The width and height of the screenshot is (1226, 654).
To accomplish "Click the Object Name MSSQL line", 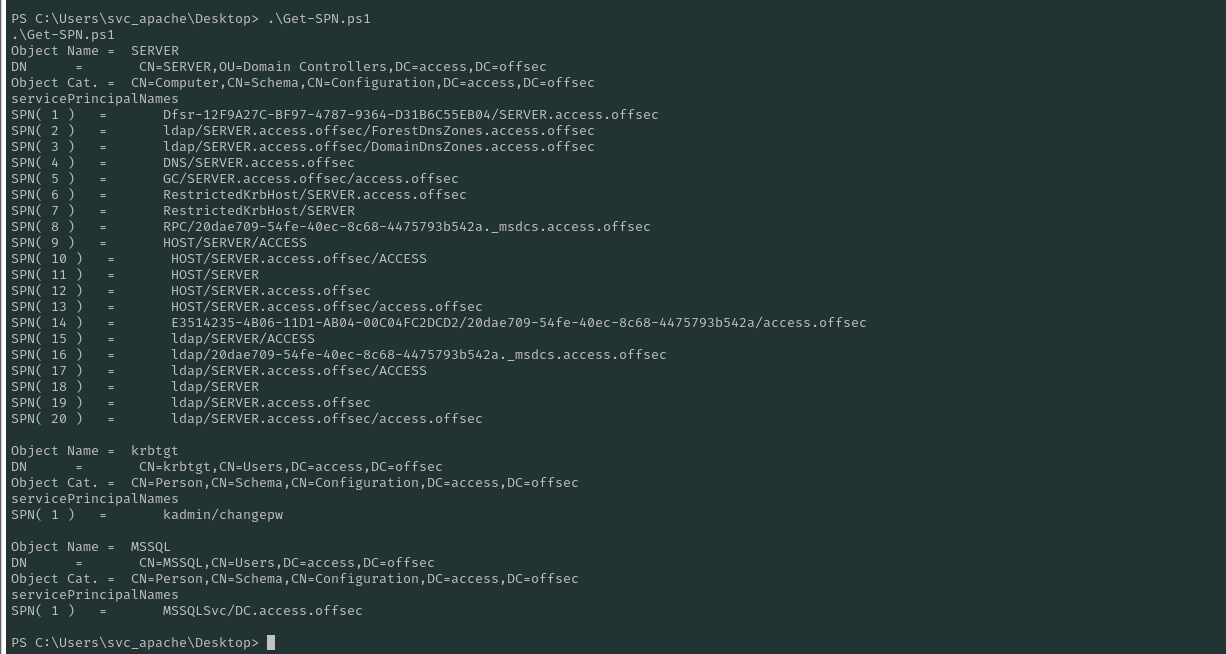I will click(x=91, y=547).
